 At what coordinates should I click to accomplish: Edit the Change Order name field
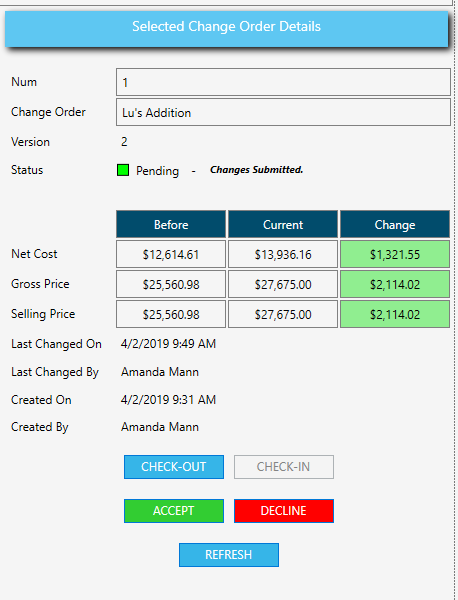coord(283,112)
